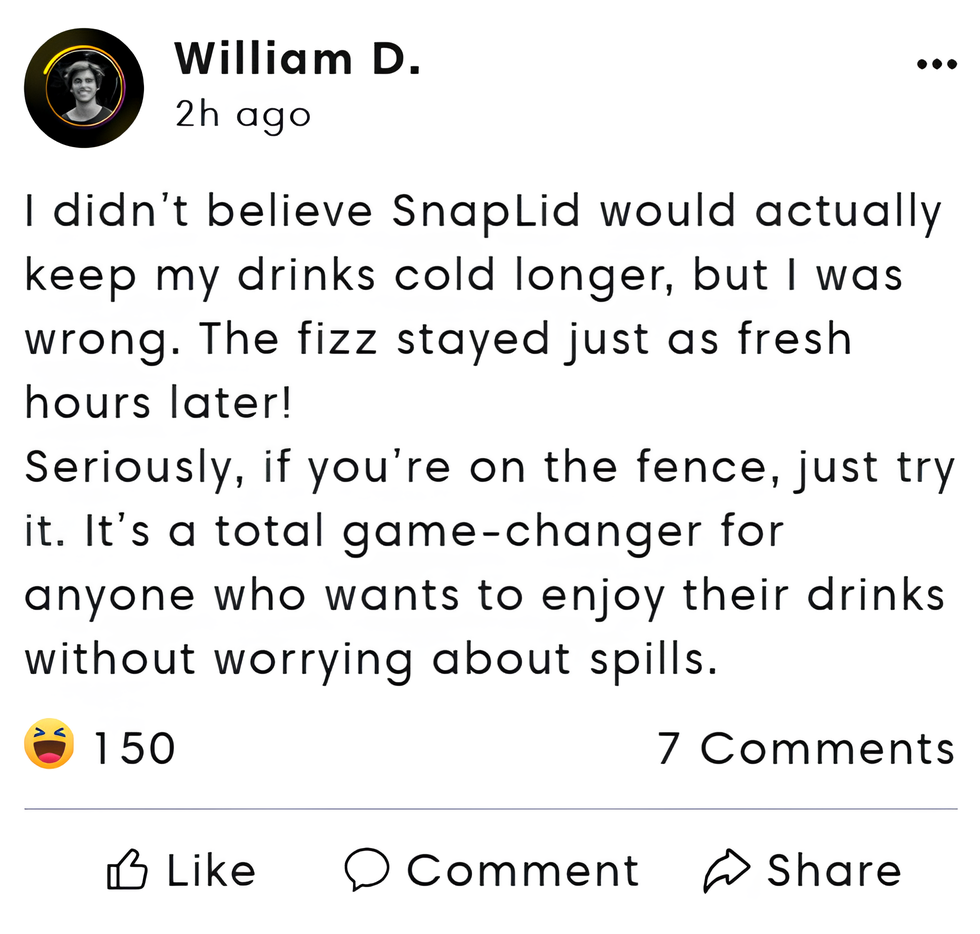980x934 pixels.
Task: Open William D. profile name link
Action: (297, 59)
